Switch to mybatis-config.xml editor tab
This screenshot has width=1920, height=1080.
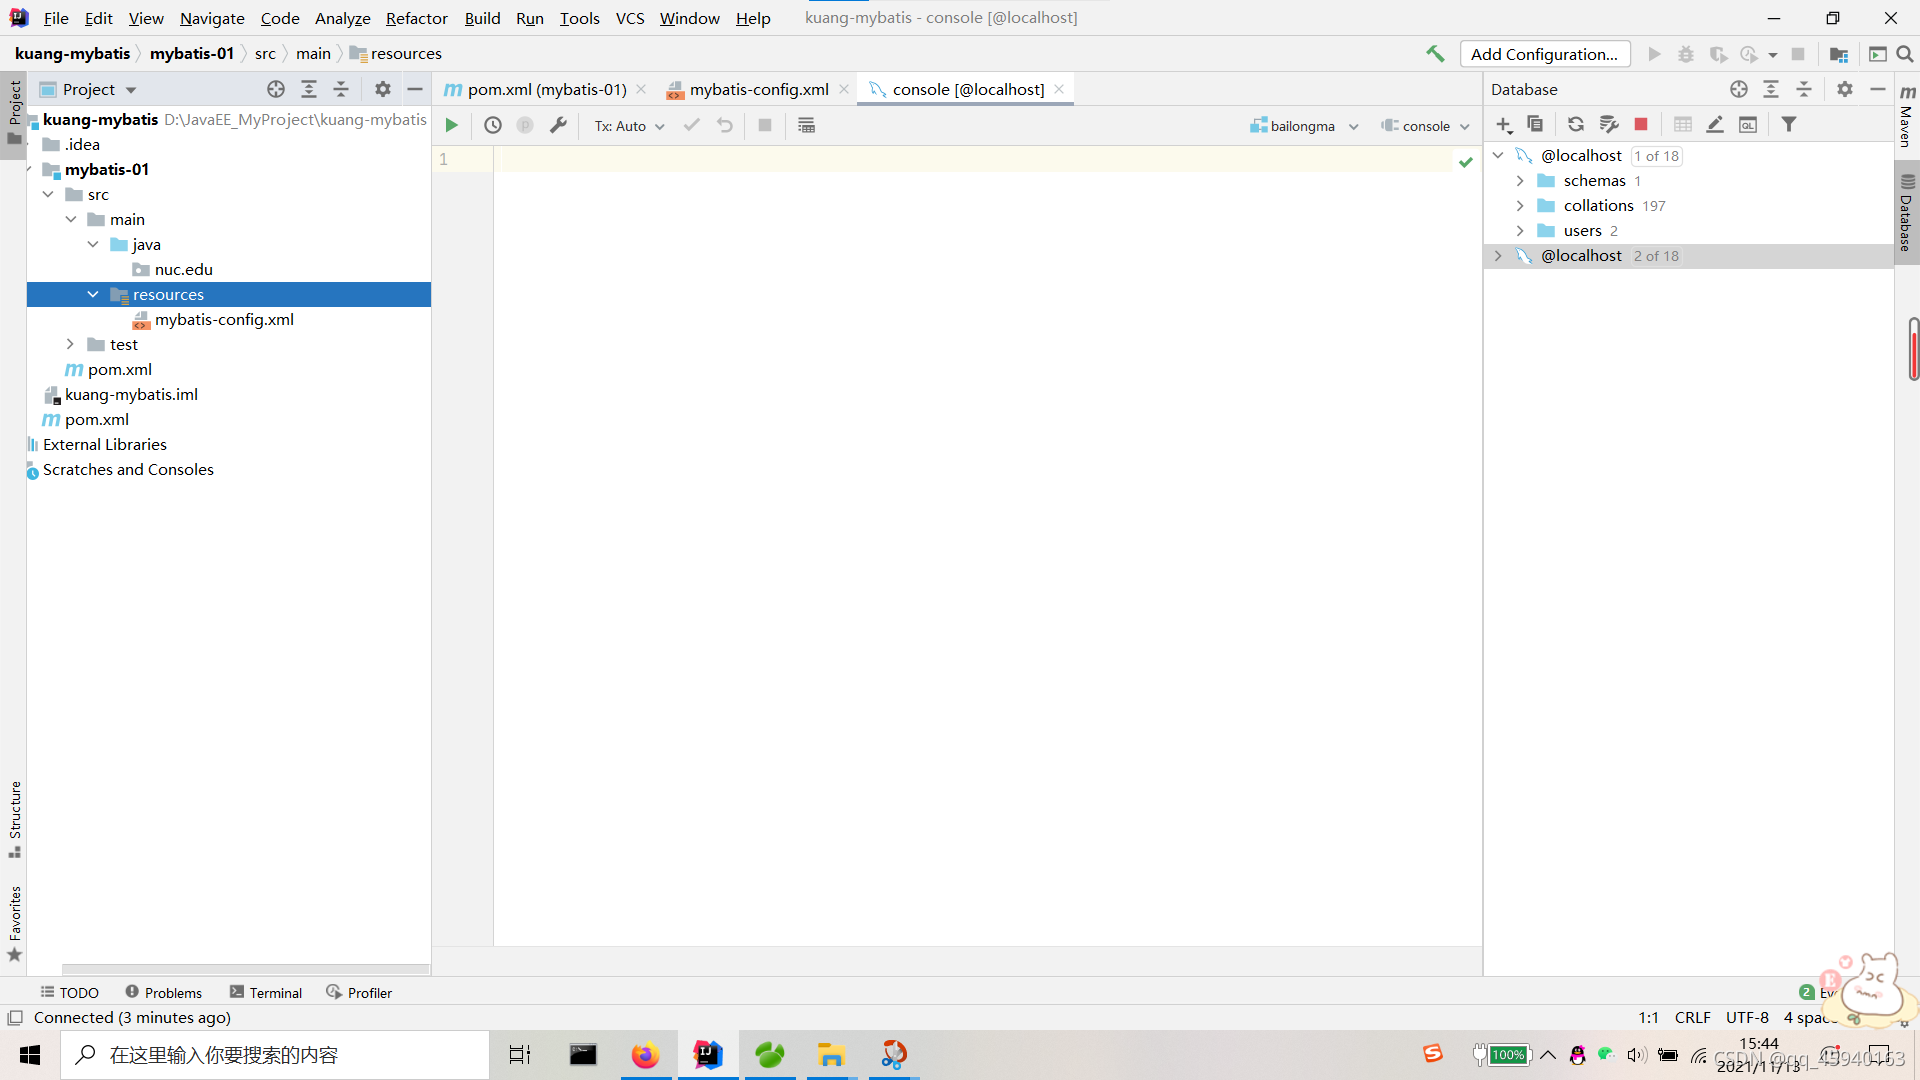758,89
